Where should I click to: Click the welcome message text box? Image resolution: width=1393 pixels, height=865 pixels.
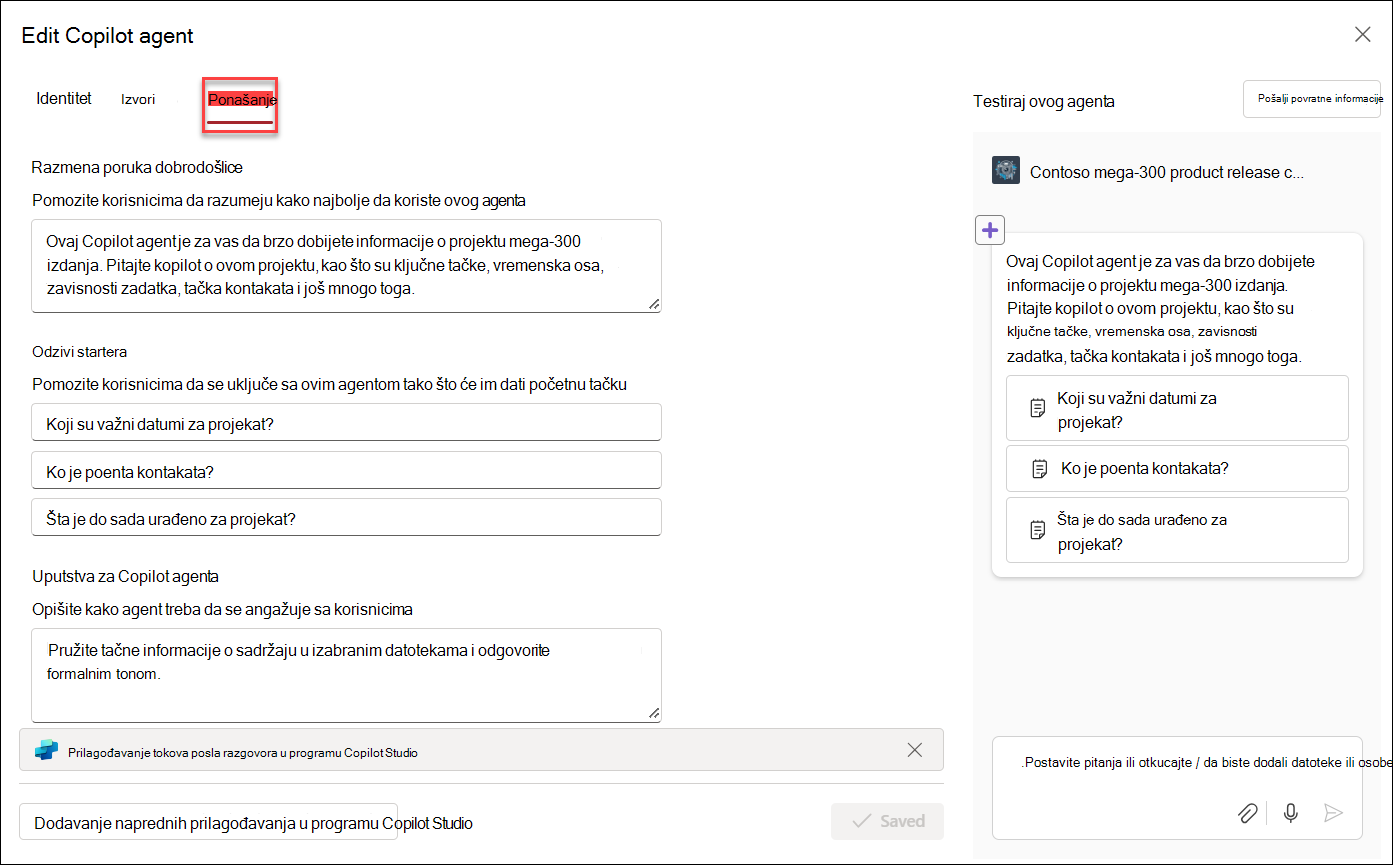point(346,266)
